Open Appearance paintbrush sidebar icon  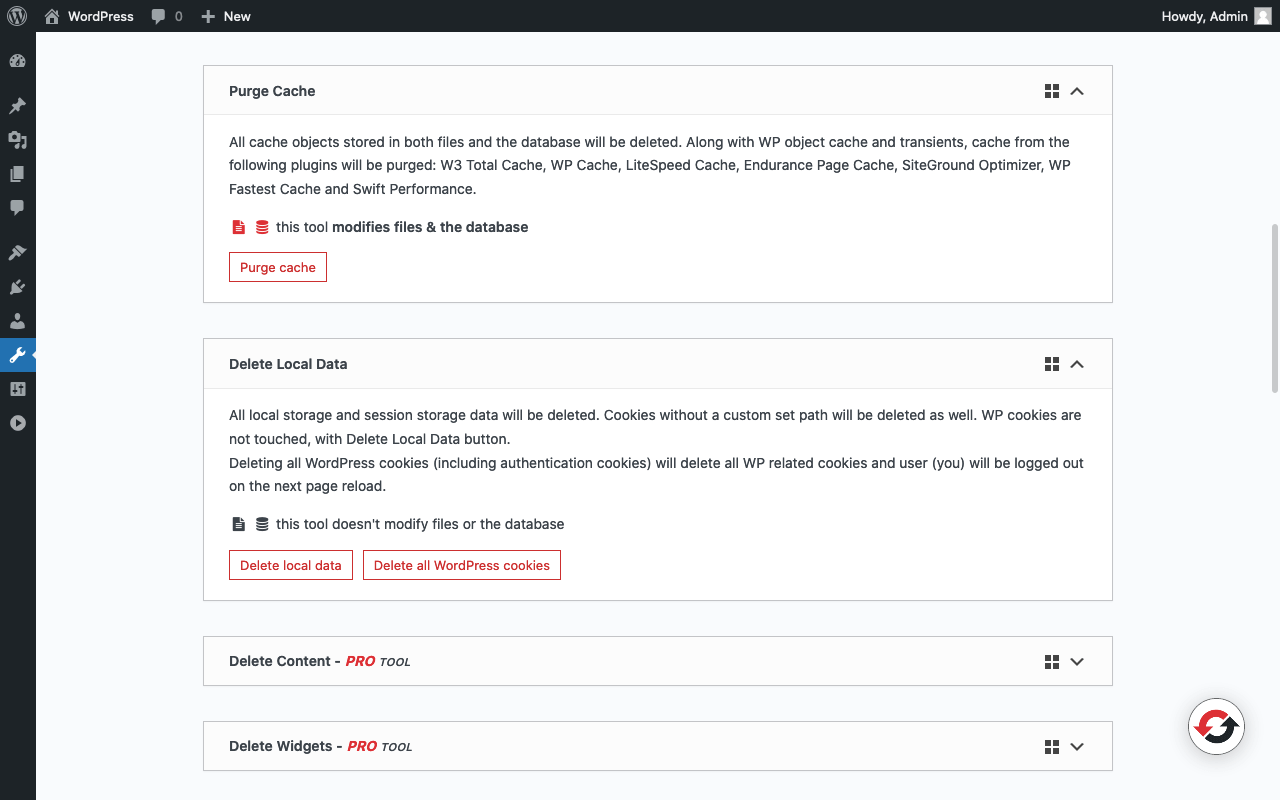coord(17,253)
